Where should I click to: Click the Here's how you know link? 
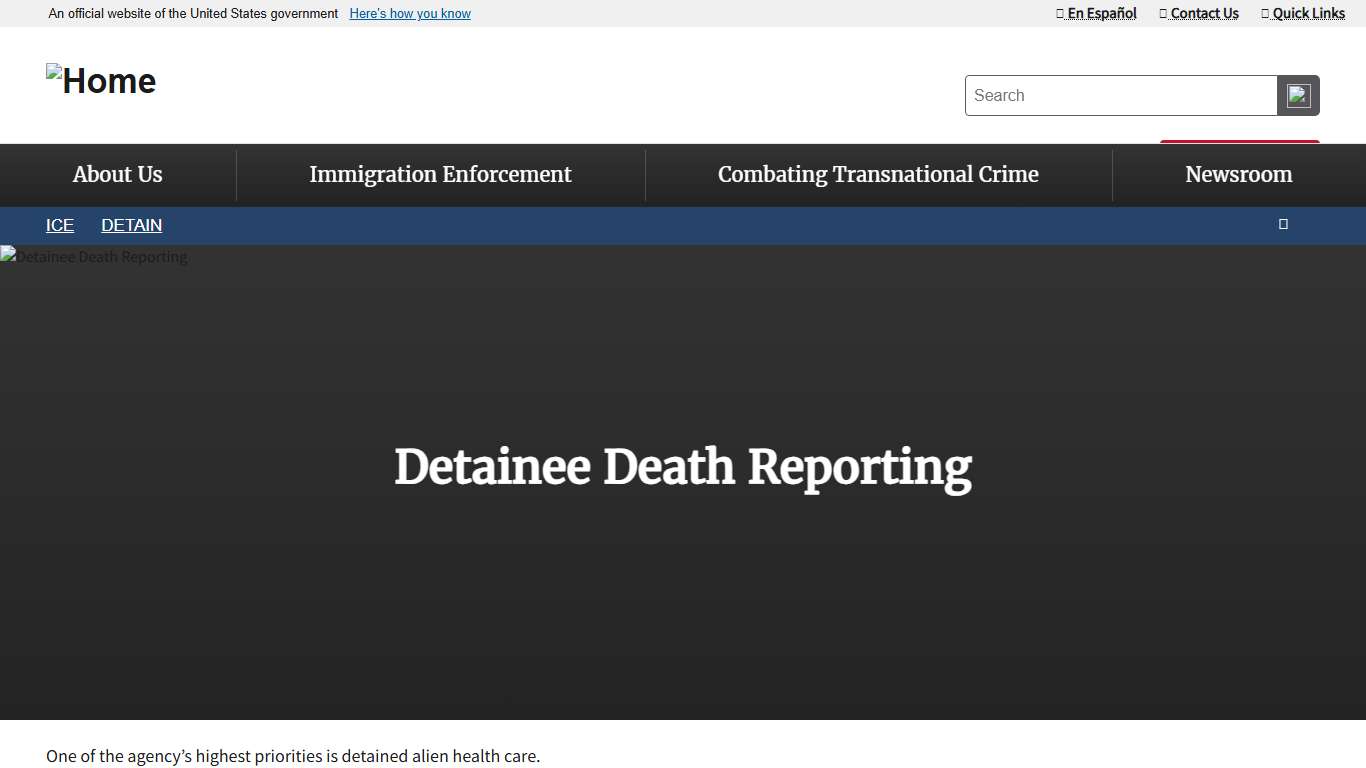click(409, 13)
